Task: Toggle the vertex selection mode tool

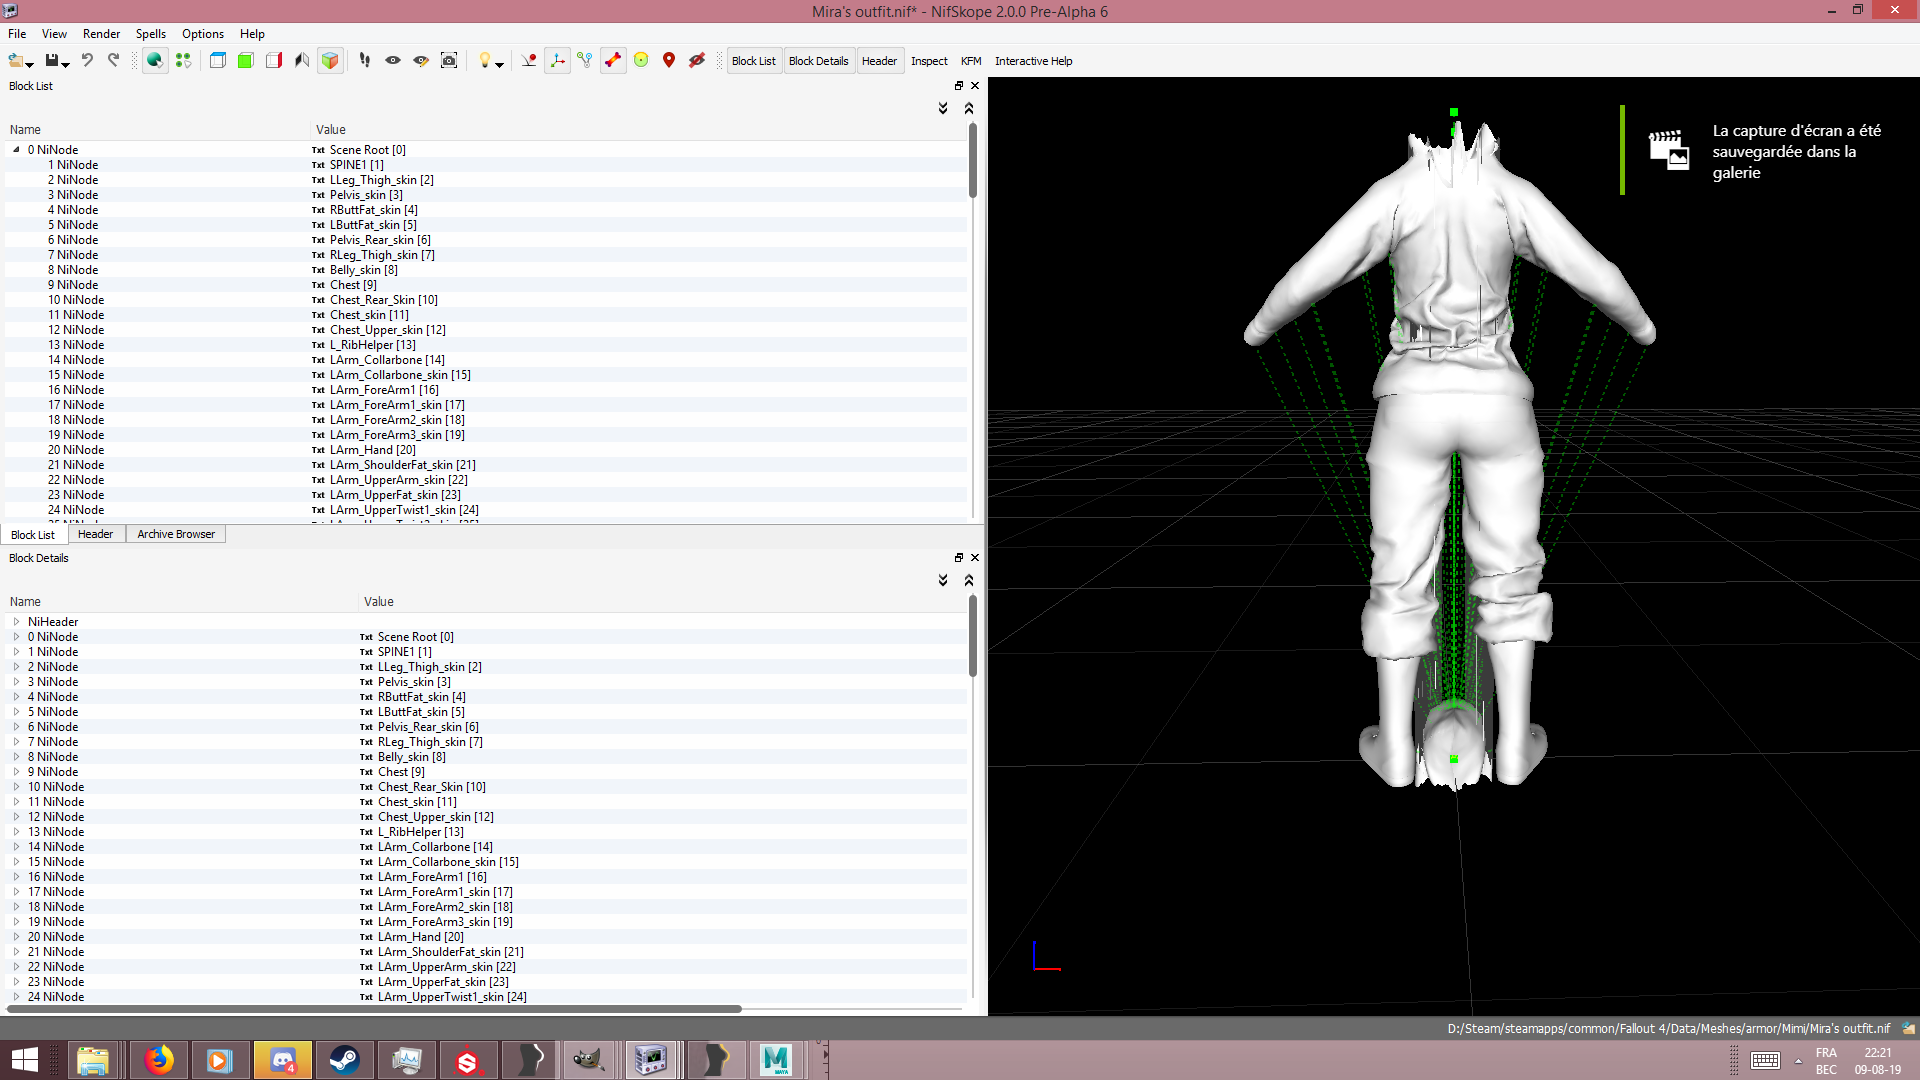Action: [x=183, y=61]
